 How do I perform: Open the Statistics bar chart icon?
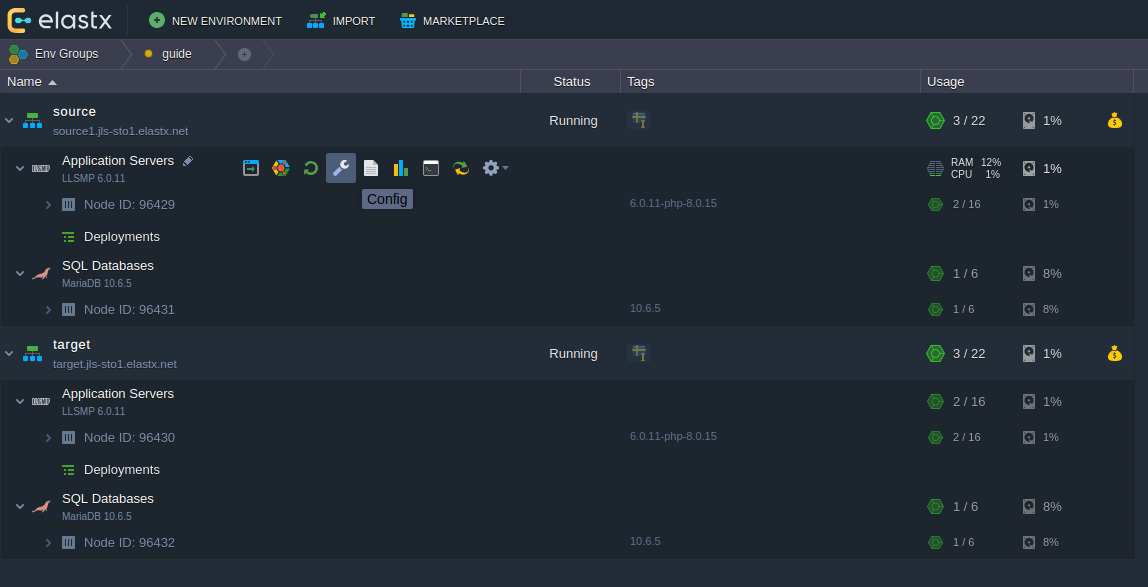[400, 168]
